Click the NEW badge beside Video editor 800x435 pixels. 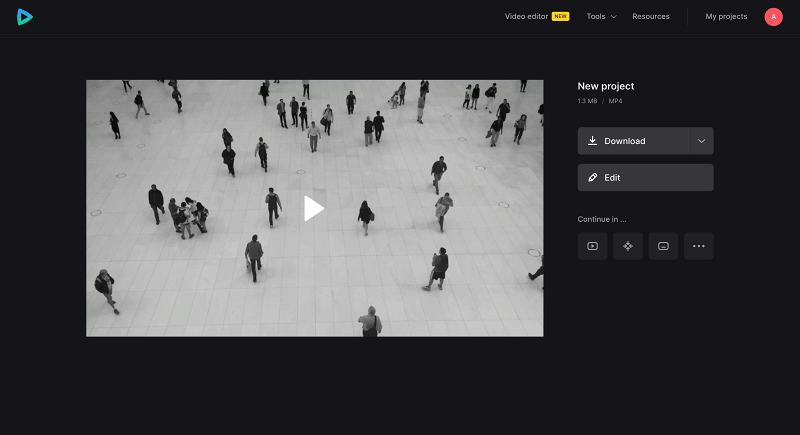[x=560, y=16]
